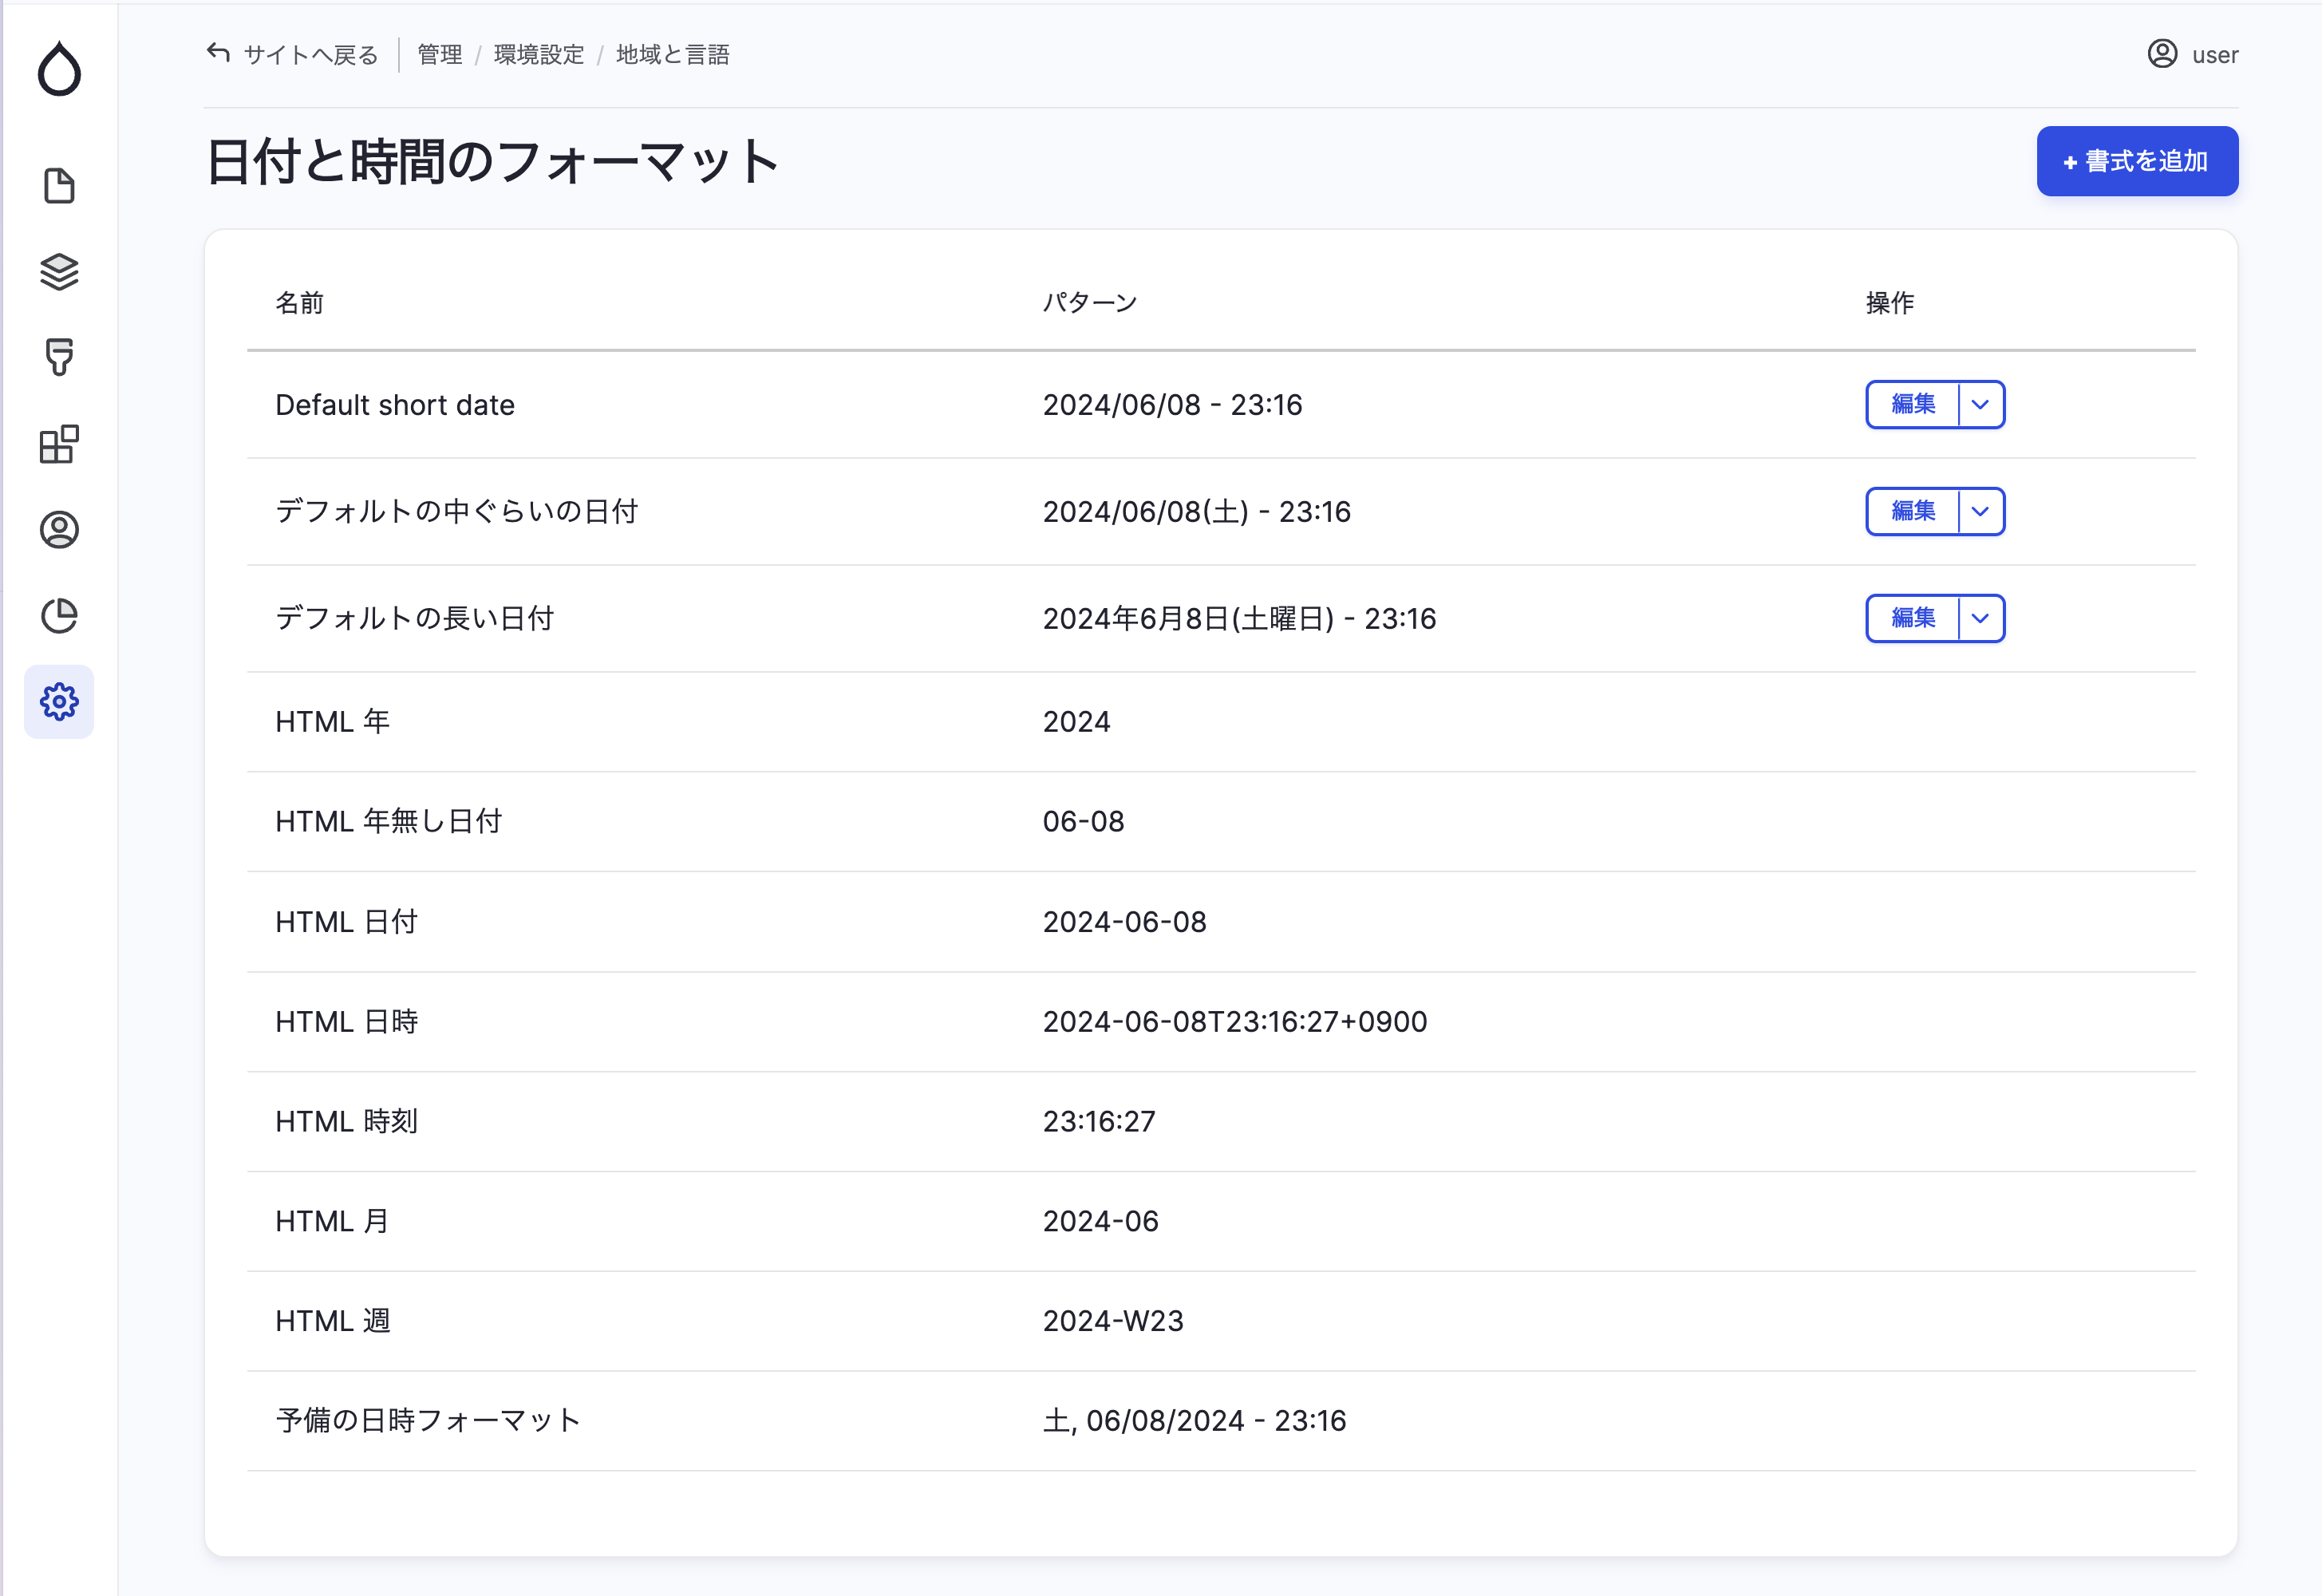Open the Drupal home via droplet logo

(60, 70)
